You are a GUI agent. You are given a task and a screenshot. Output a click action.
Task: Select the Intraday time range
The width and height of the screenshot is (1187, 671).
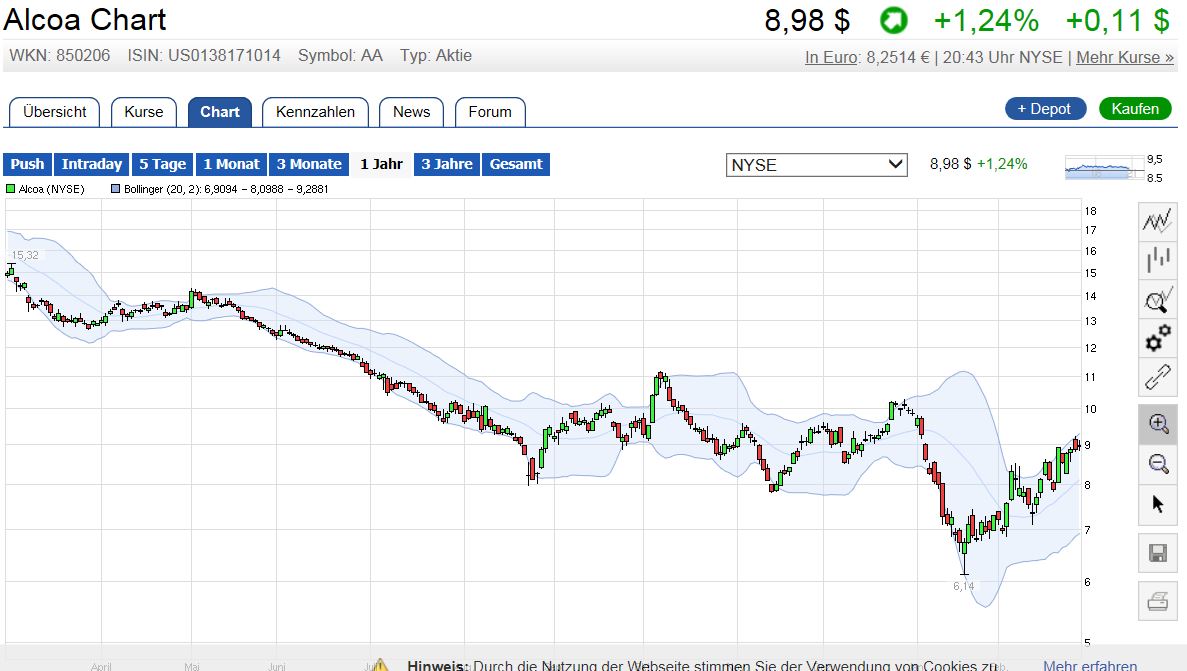[92, 164]
